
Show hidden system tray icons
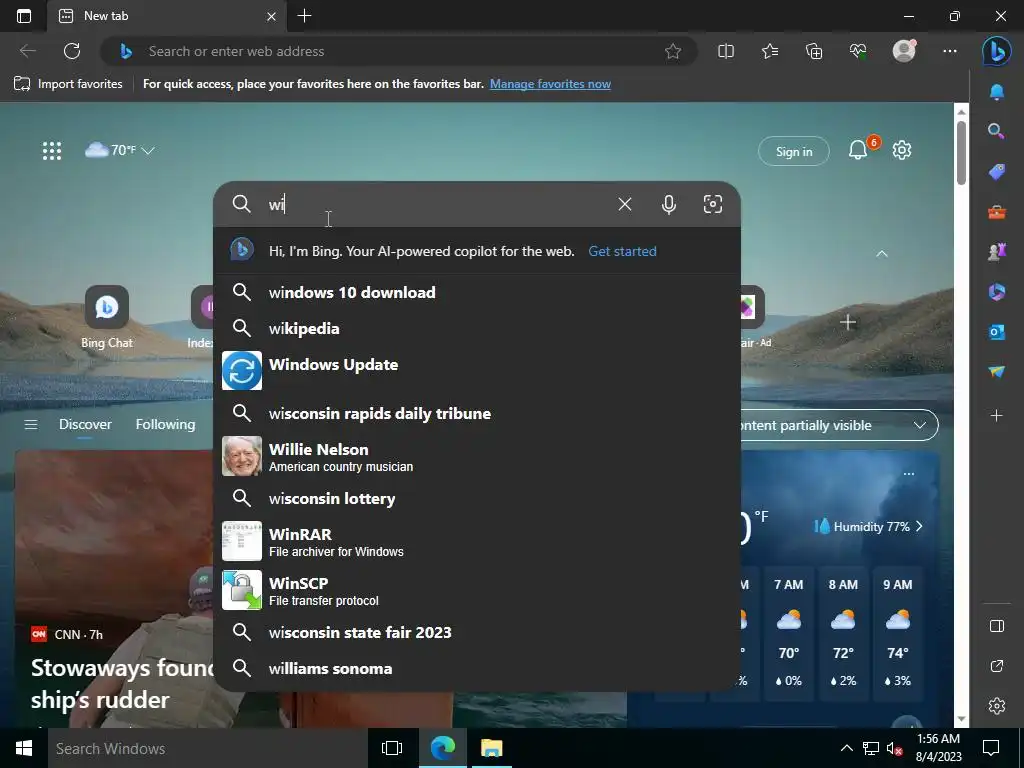846,748
